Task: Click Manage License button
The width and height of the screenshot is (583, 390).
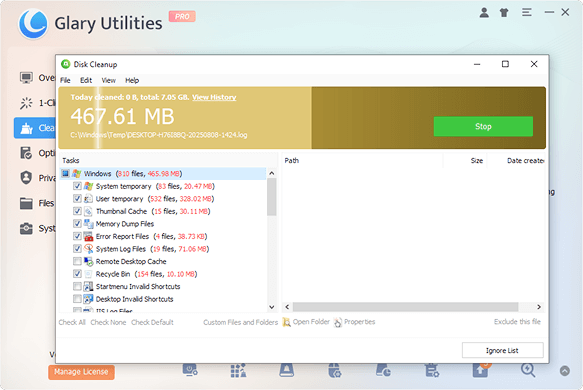Action: click(81, 372)
